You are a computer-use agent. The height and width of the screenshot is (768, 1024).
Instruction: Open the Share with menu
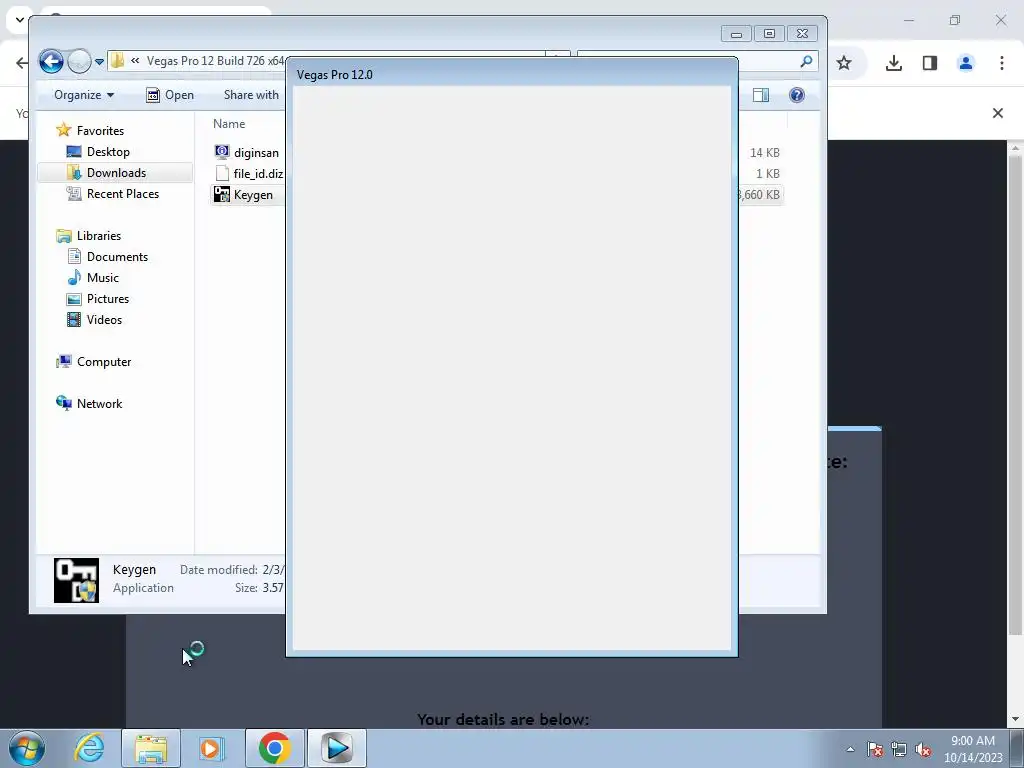point(251,95)
